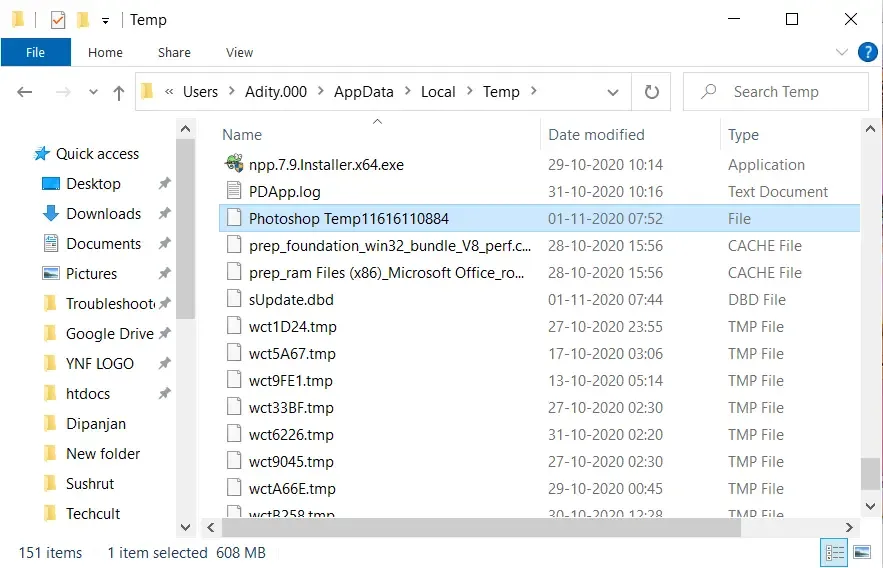Image resolution: width=883 pixels, height=568 pixels.
Task: Click the Search Temp input field
Action: pyautogui.click(x=776, y=92)
